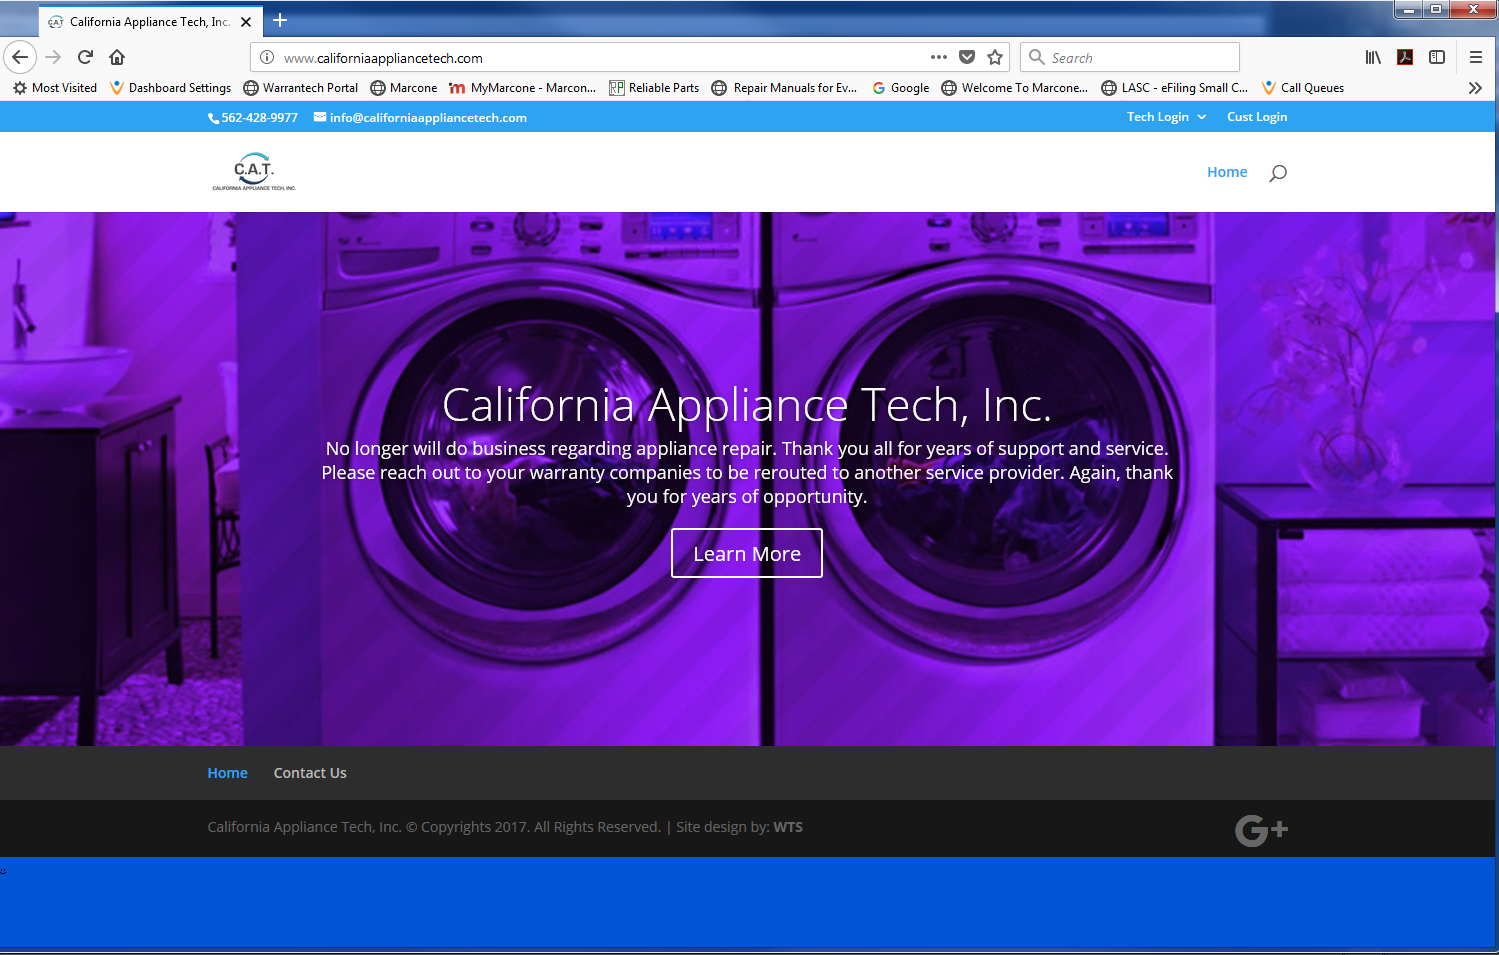This screenshot has width=1499, height=955.
Task: Click the website search magnifier icon
Action: coord(1277,173)
